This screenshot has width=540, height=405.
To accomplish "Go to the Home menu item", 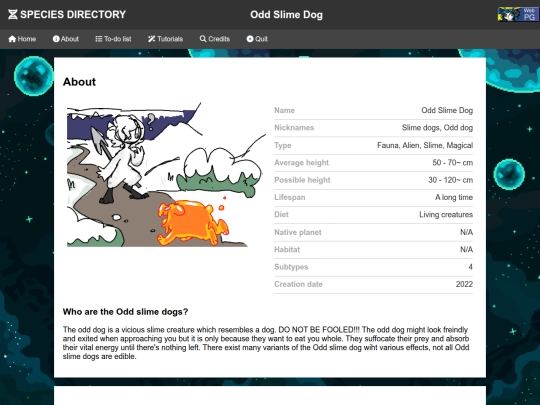I will 22,39.
